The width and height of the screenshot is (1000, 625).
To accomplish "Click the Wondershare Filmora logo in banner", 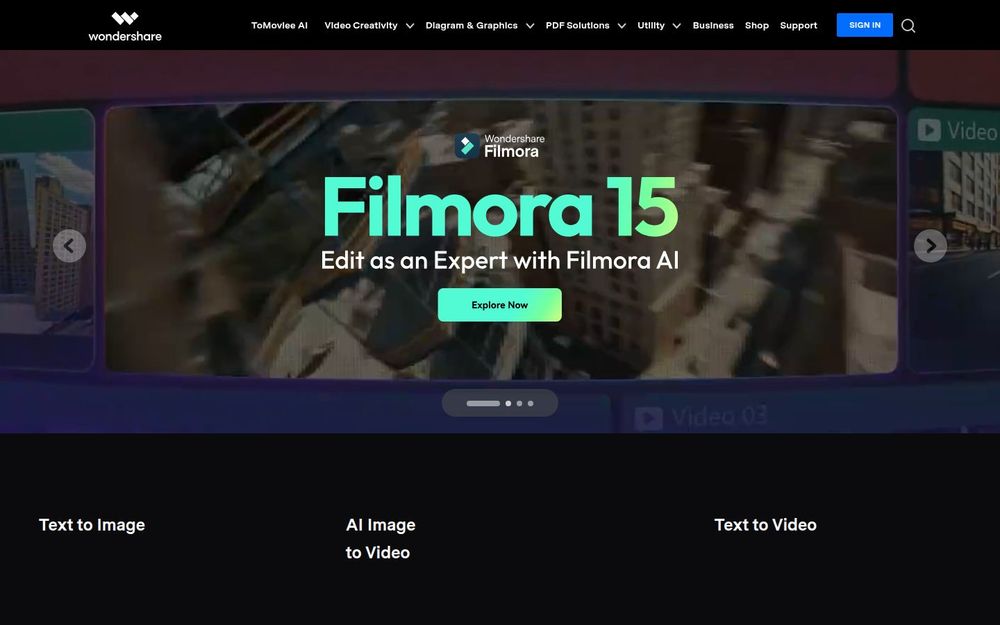I will [499, 145].
